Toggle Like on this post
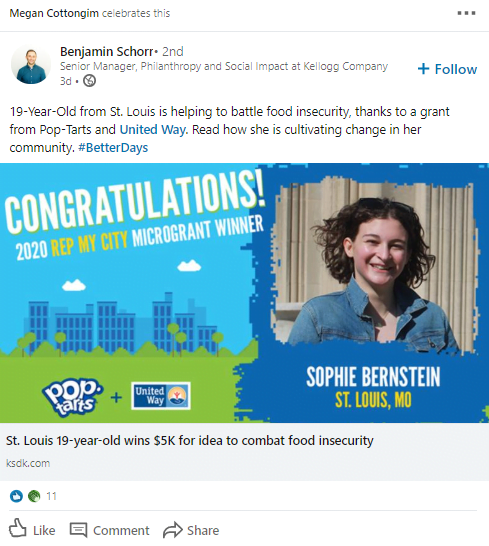489x546 pixels. pos(32,529)
